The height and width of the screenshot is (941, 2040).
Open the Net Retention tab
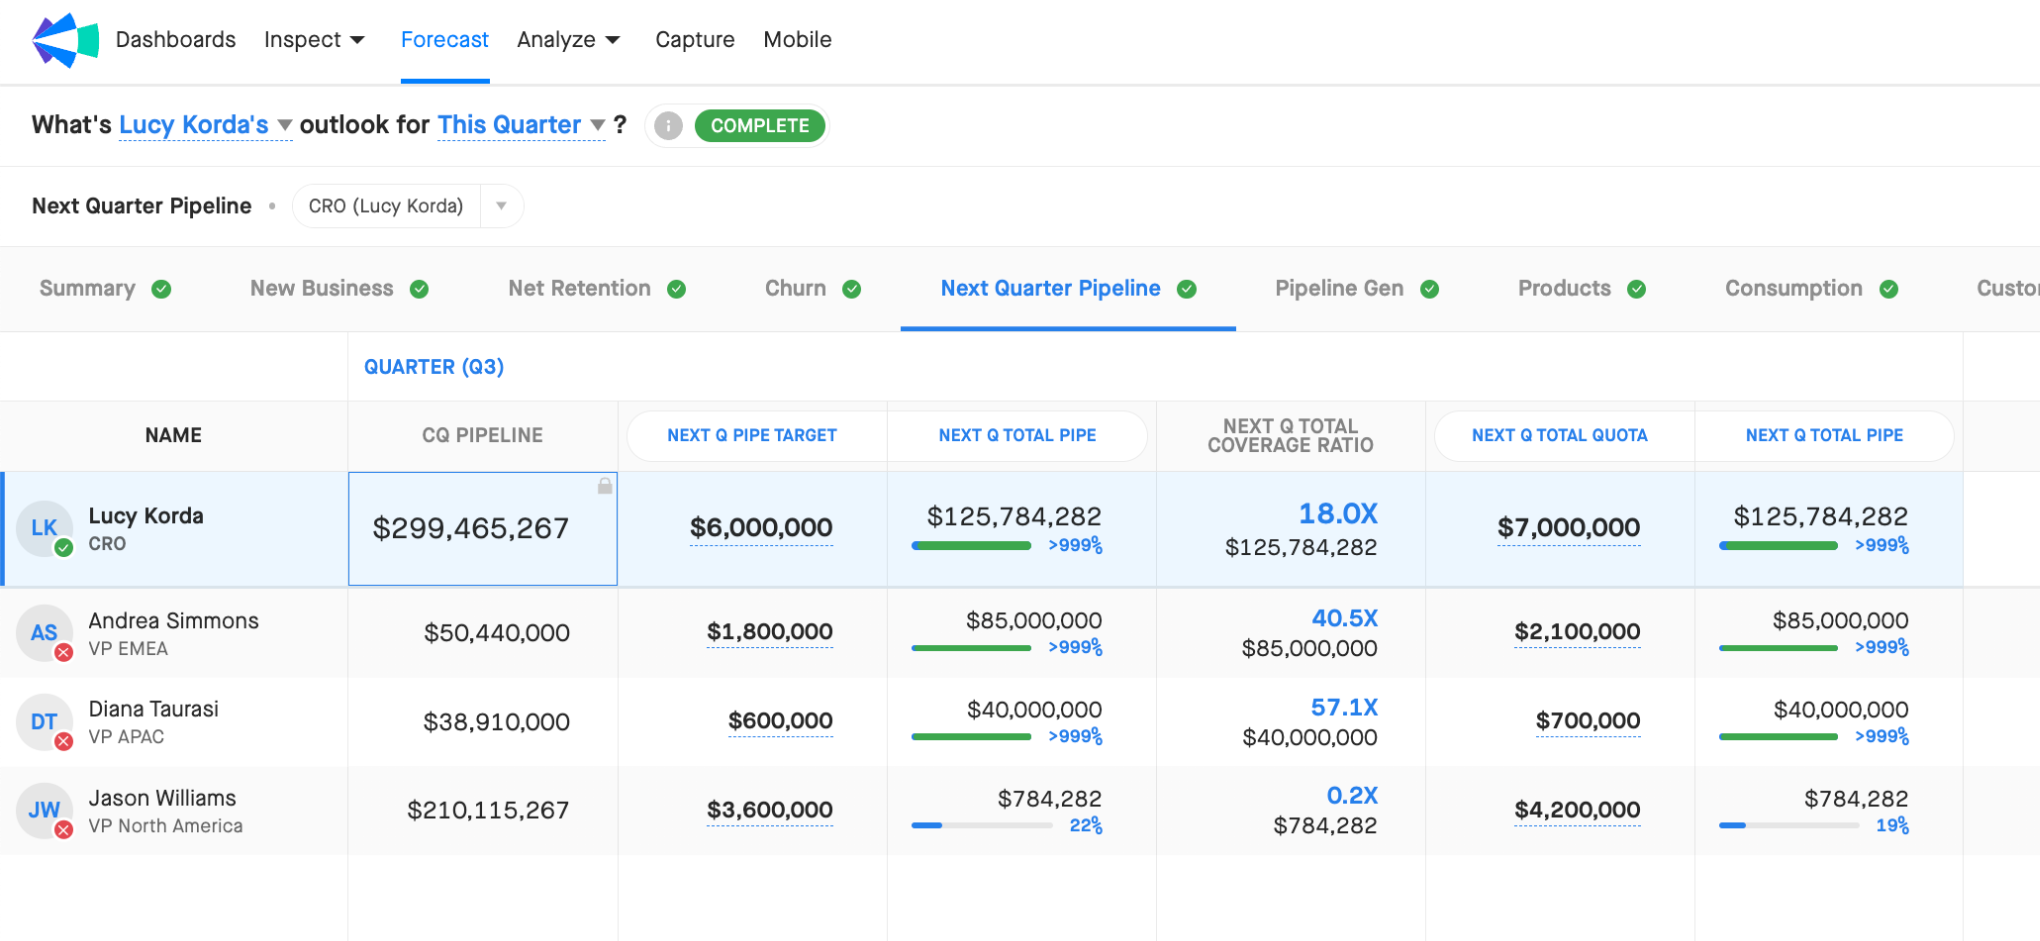[x=579, y=289]
